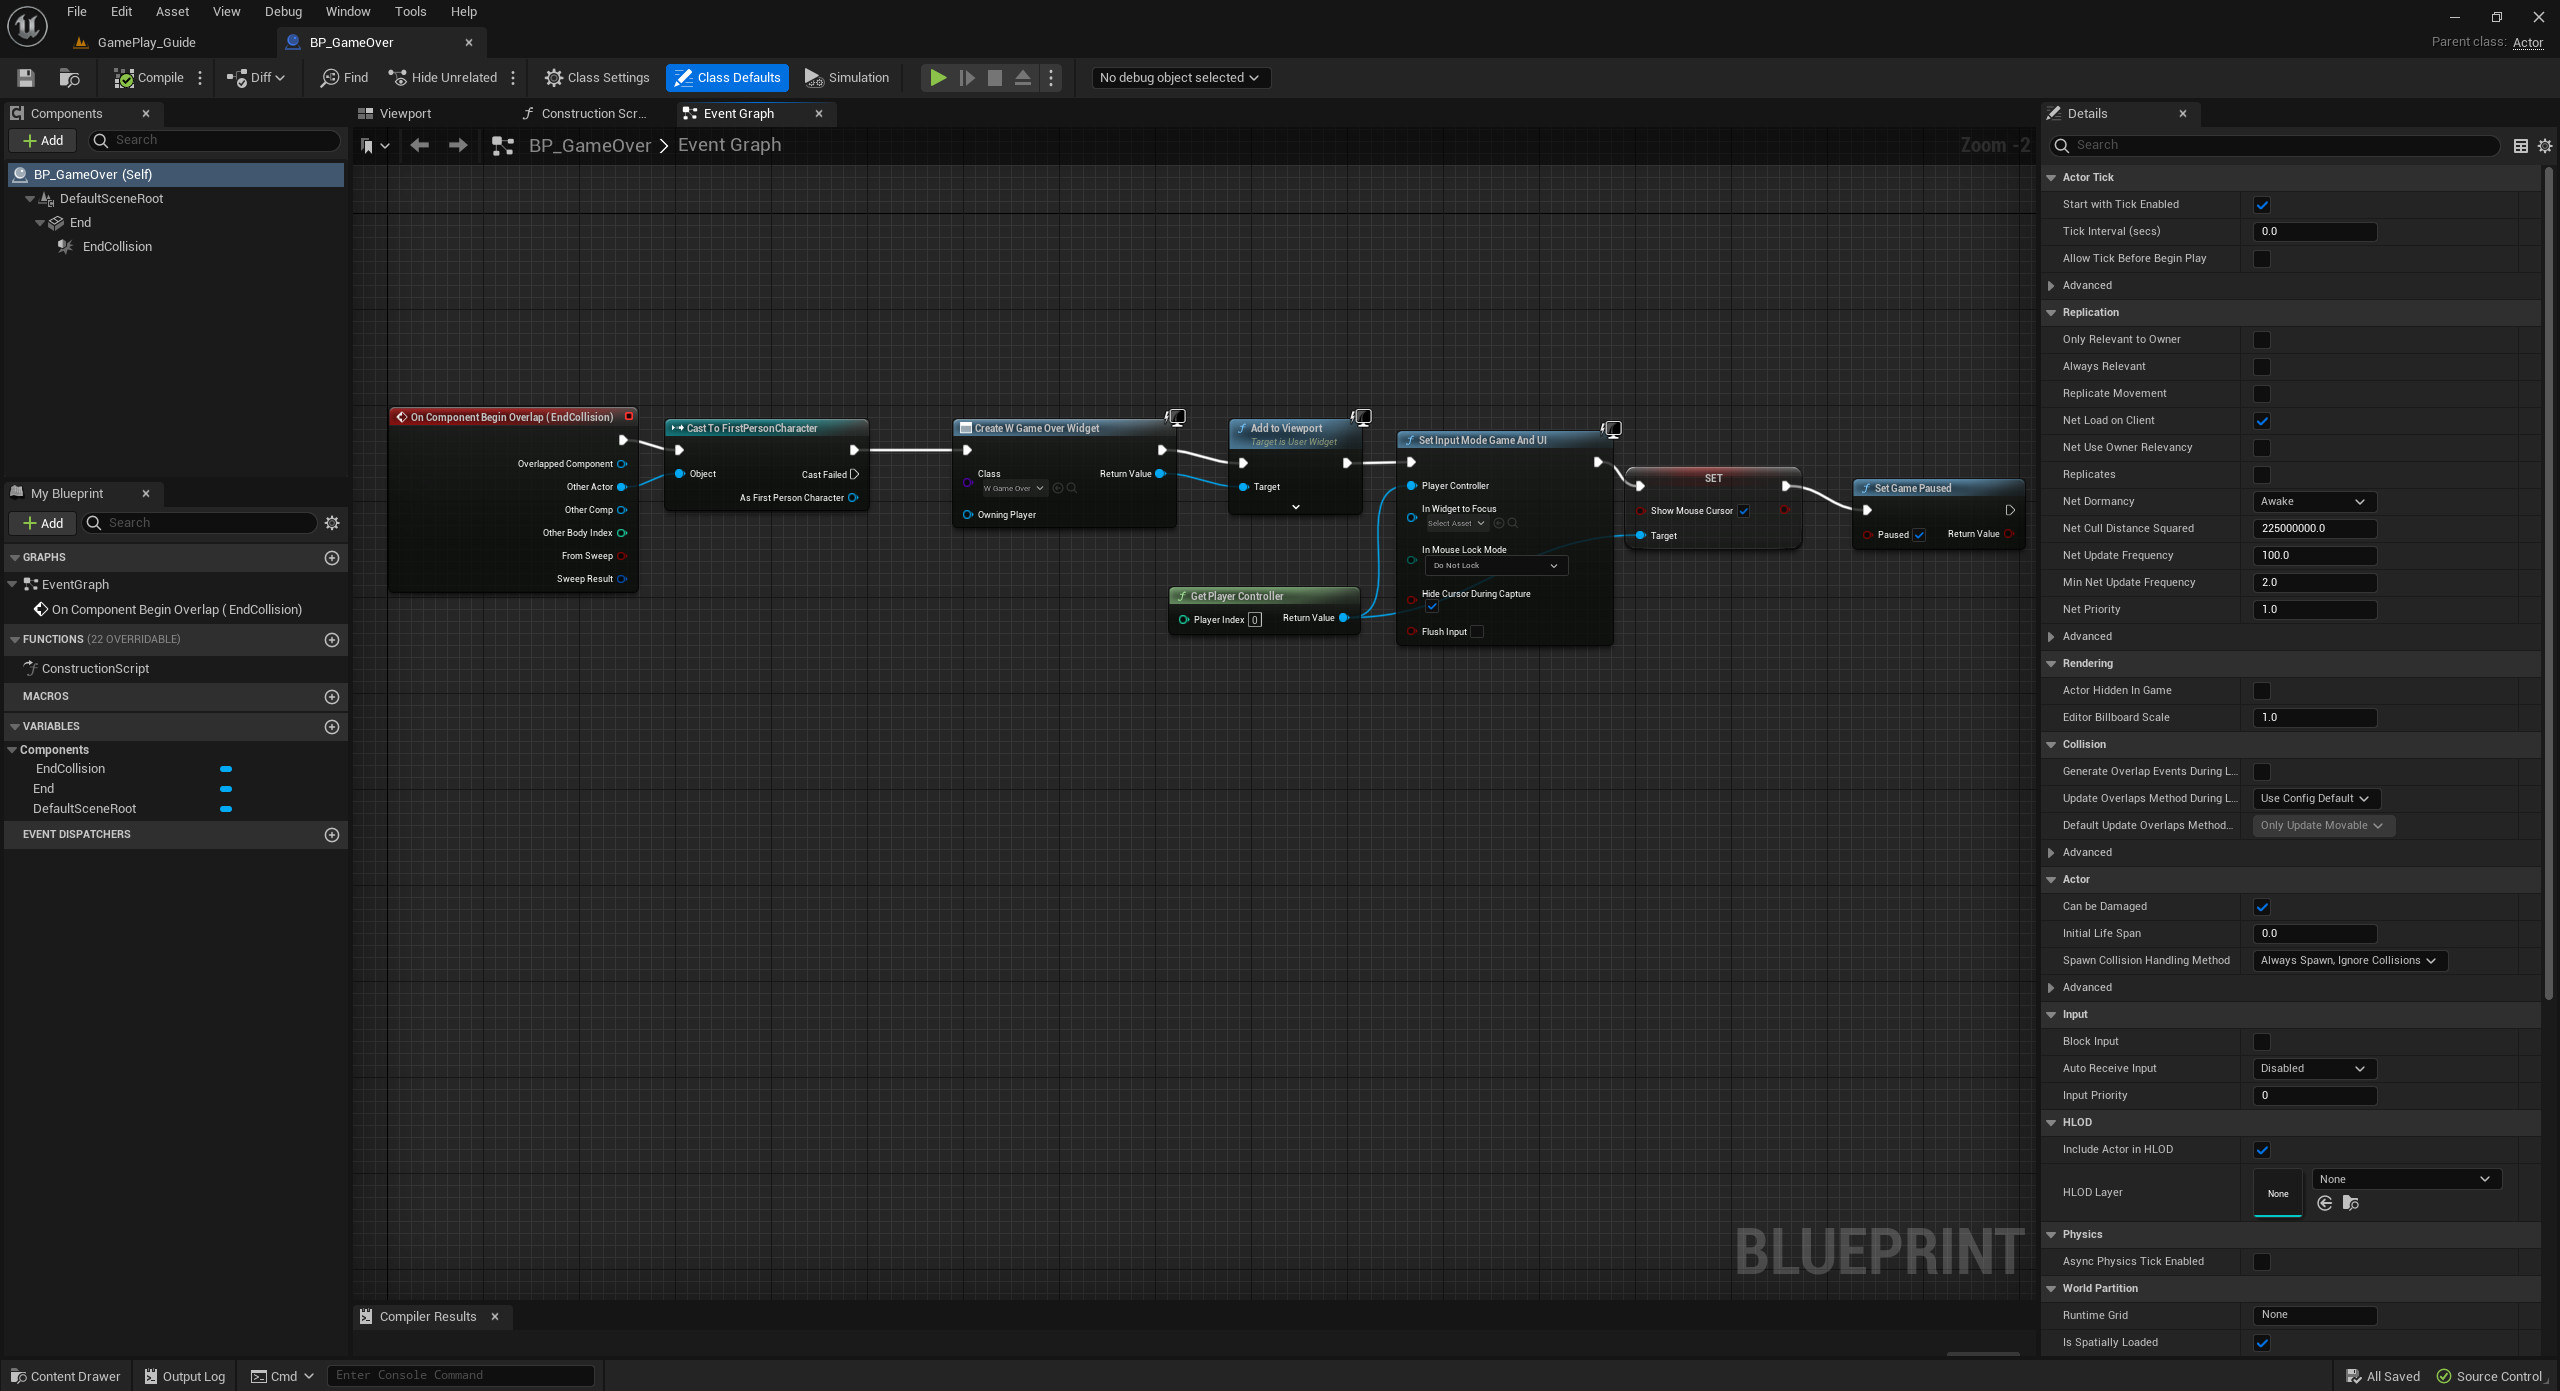Open My Blueprint settings gear

(332, 523)
